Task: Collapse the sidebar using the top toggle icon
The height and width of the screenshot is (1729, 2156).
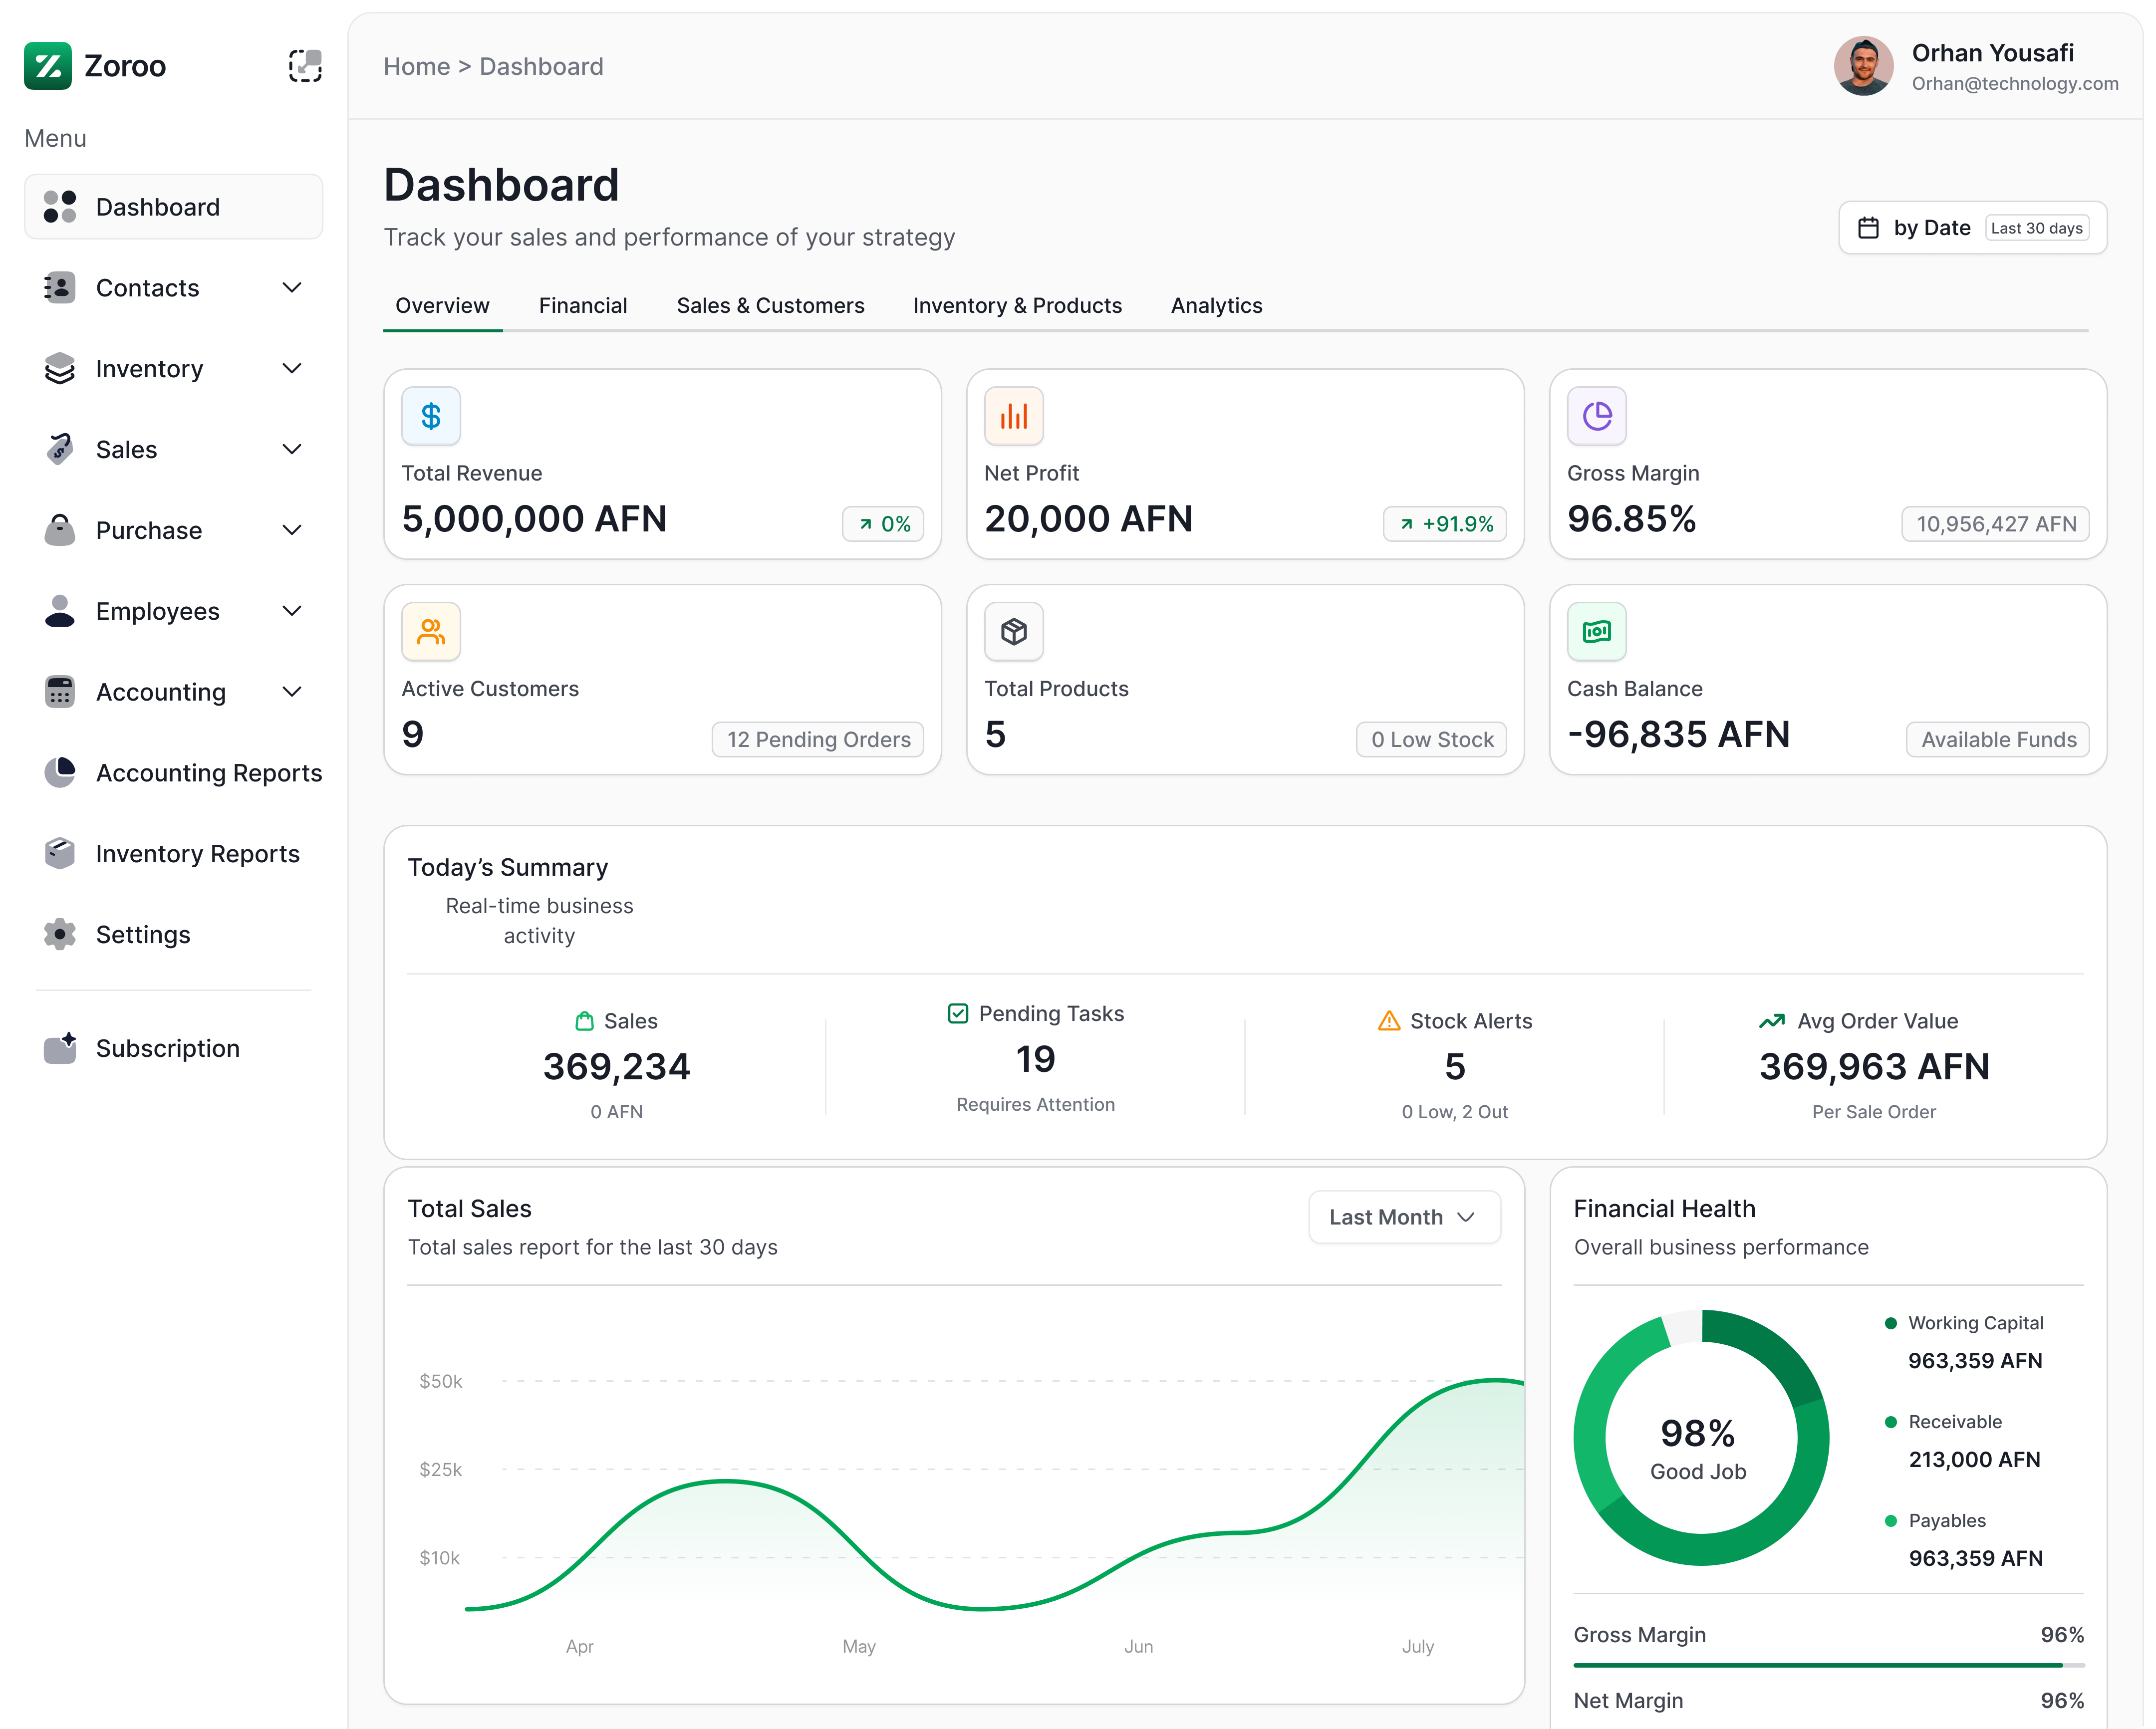Action: click(305, 66)
